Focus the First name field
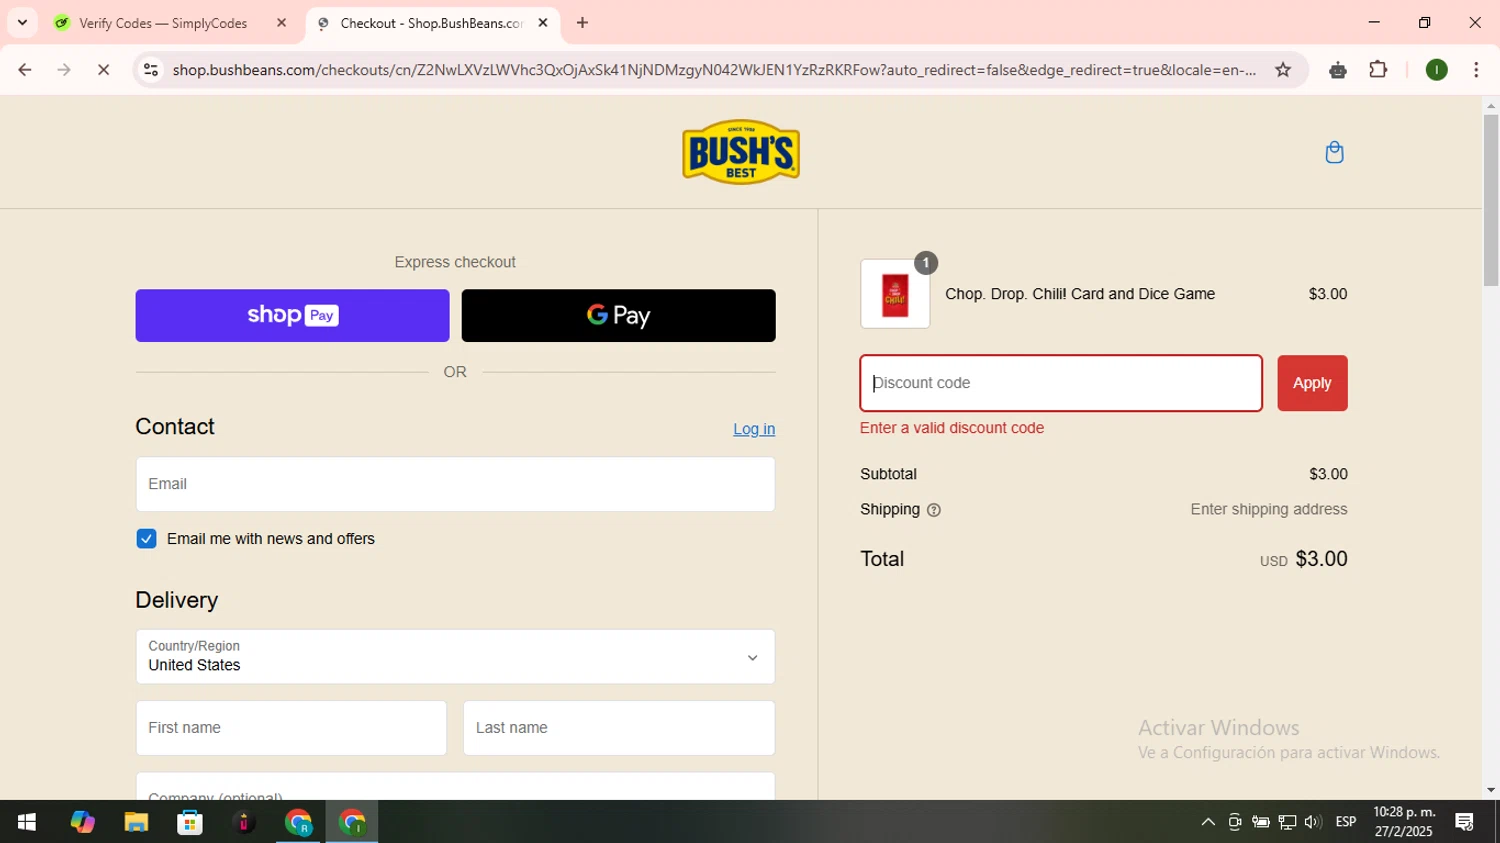 [291, 728]
